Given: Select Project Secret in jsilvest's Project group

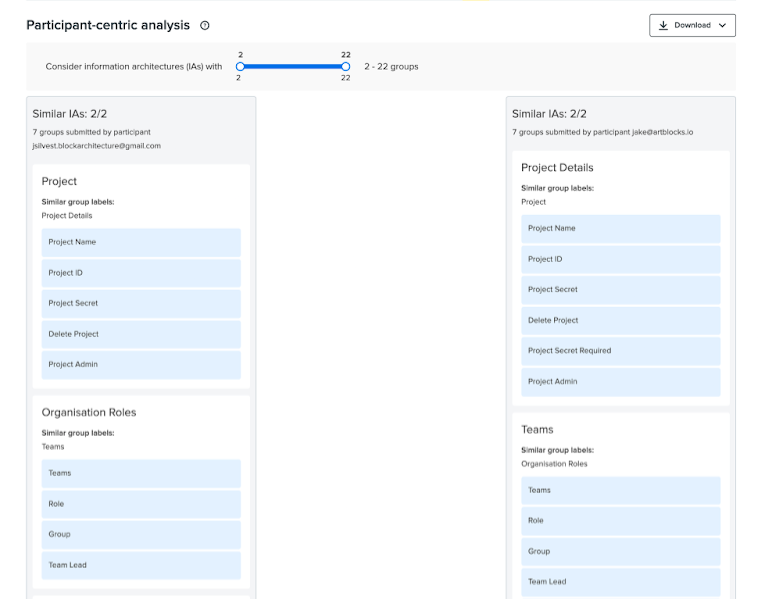Looking at the screenshot, I should (x=141, y=303).
